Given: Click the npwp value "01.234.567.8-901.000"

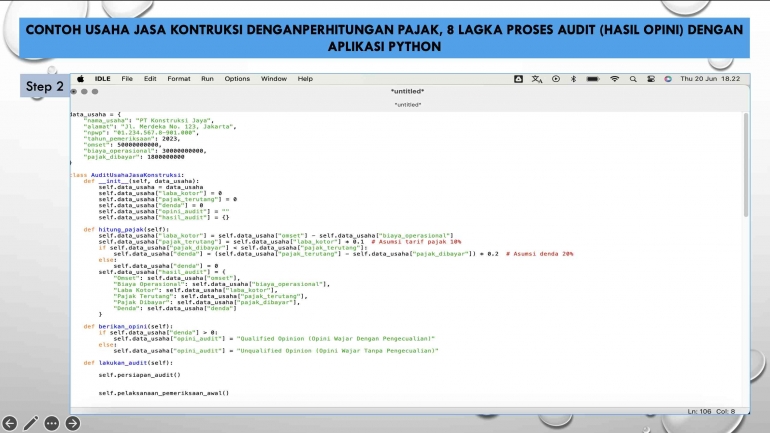Looking at the screenshot, I should click(154, 133).
